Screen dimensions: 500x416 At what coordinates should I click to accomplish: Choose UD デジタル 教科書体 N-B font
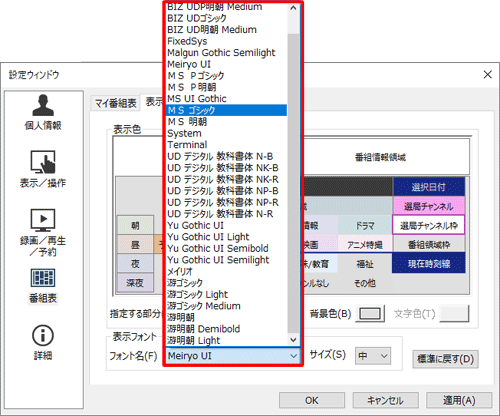(226, 156)
